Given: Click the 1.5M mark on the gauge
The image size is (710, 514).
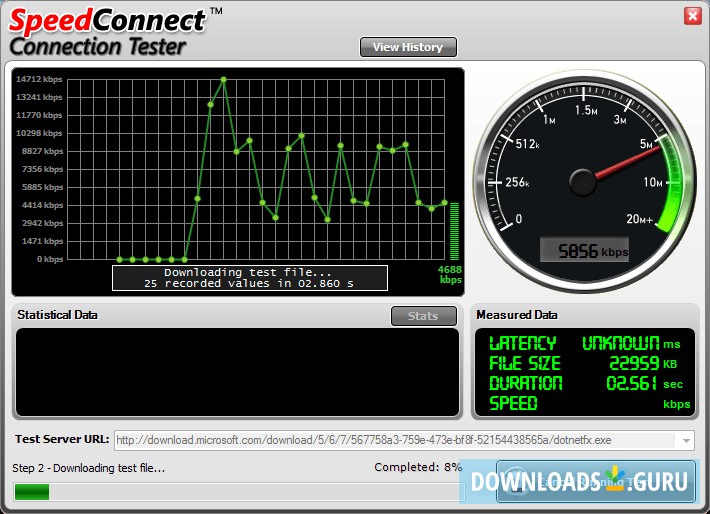Looking at the screenshot, I should click(586, 110).
